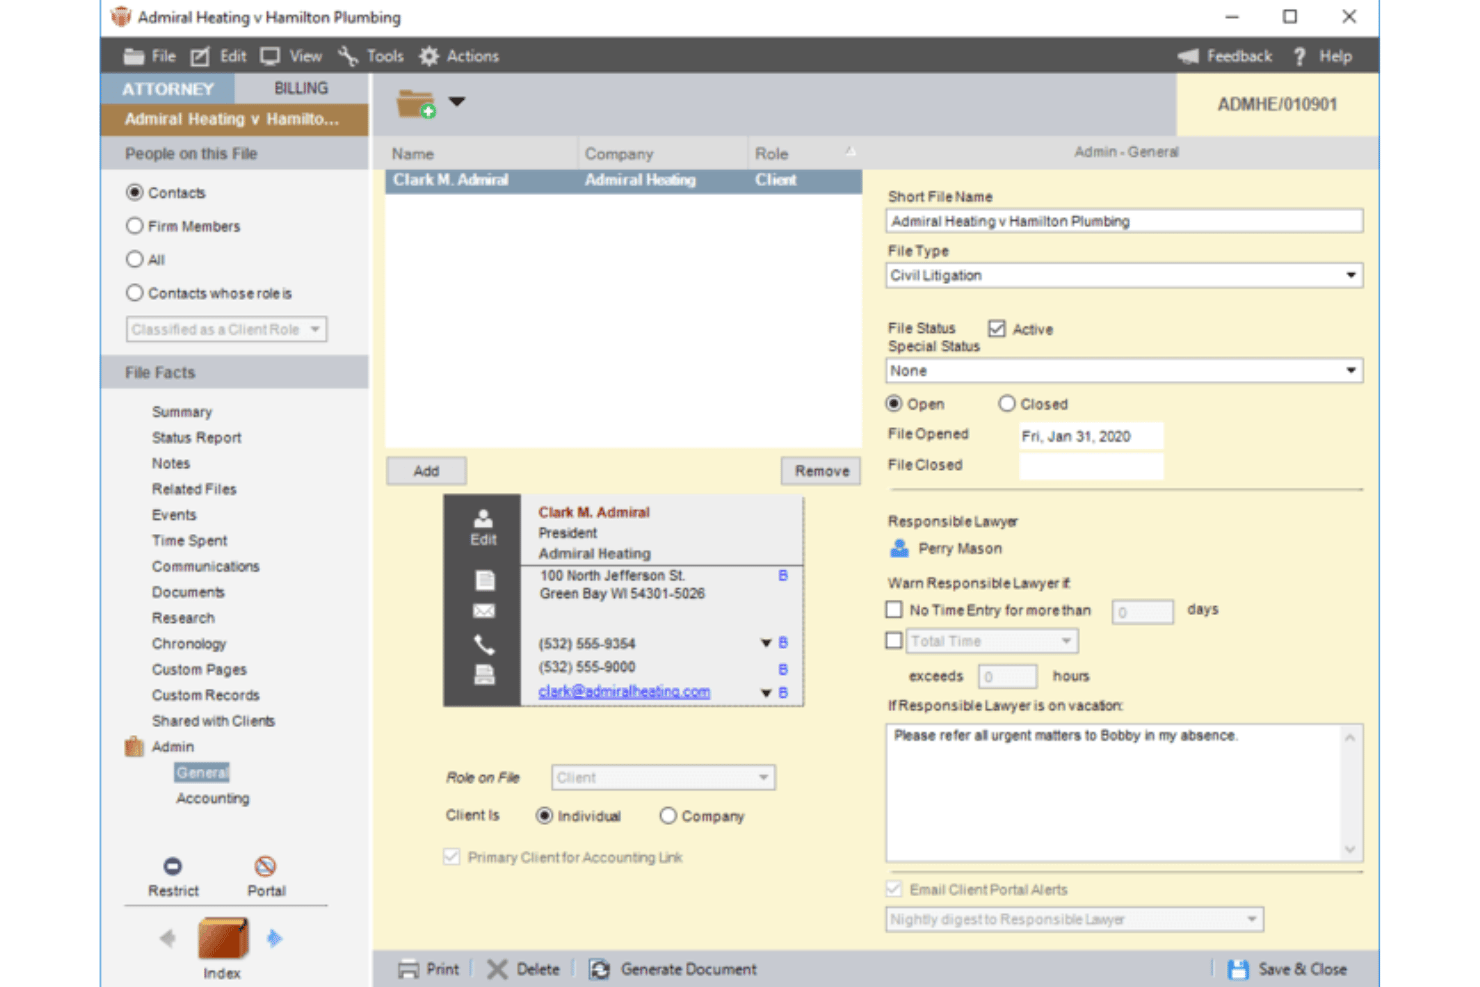This screenshot has height=987, width=1480.
Task: Click the Remove button
Action: tap(821, 471)
